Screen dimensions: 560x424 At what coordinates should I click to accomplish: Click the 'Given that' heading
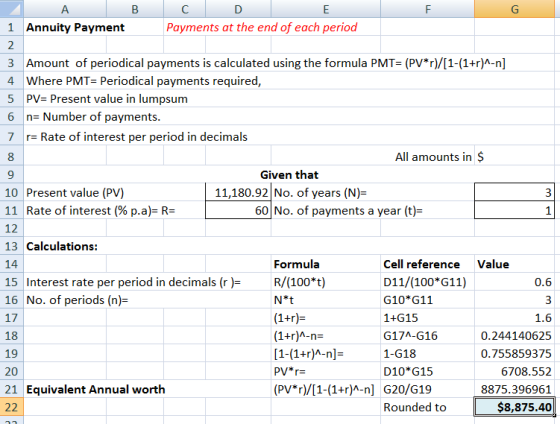(x=289, y=175)
